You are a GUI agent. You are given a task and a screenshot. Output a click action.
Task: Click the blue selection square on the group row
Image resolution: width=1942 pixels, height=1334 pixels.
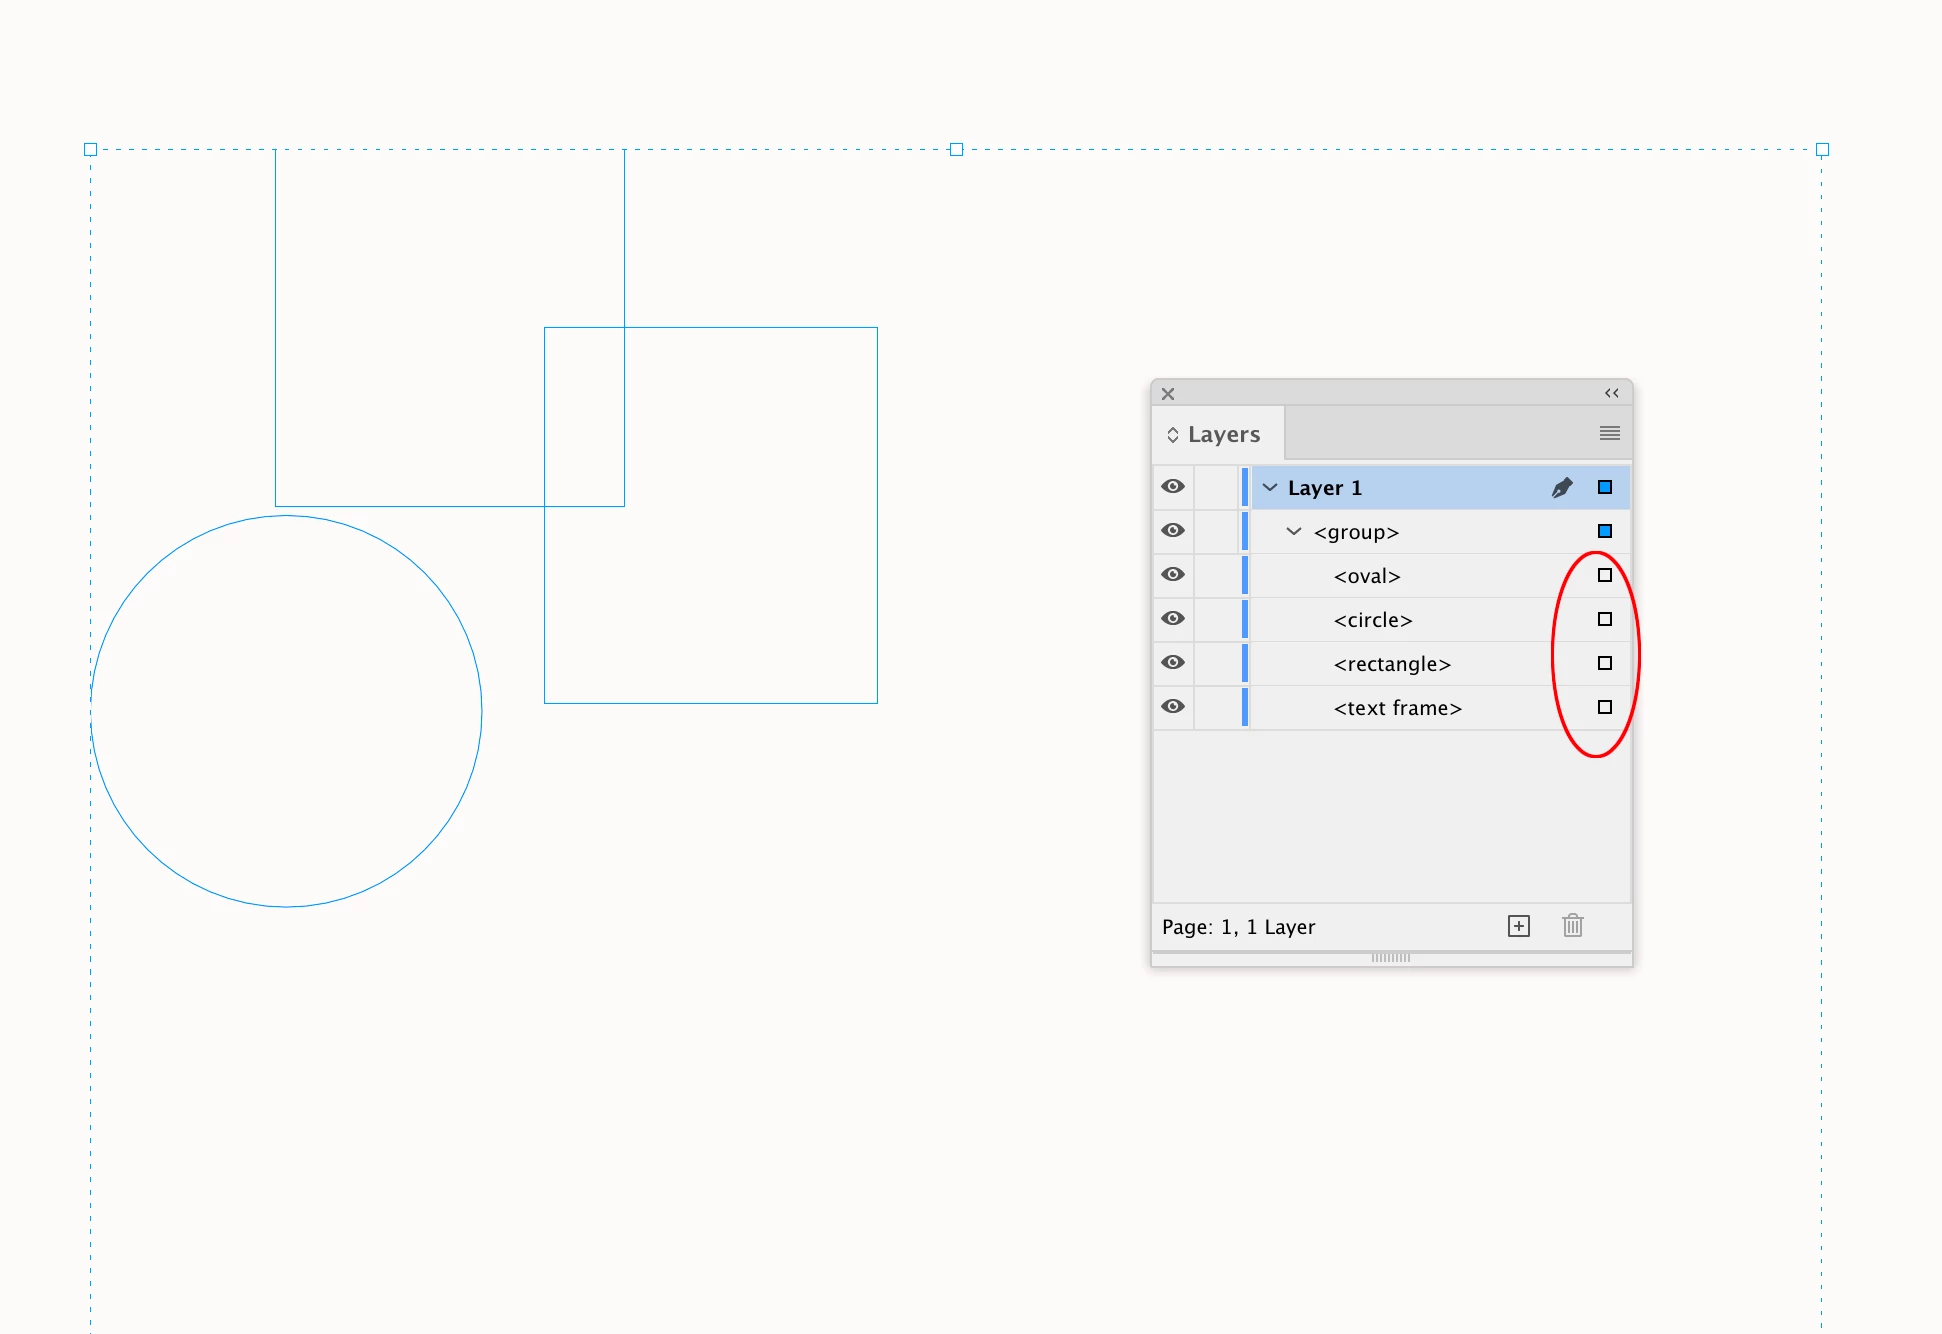coord(1604,531)
